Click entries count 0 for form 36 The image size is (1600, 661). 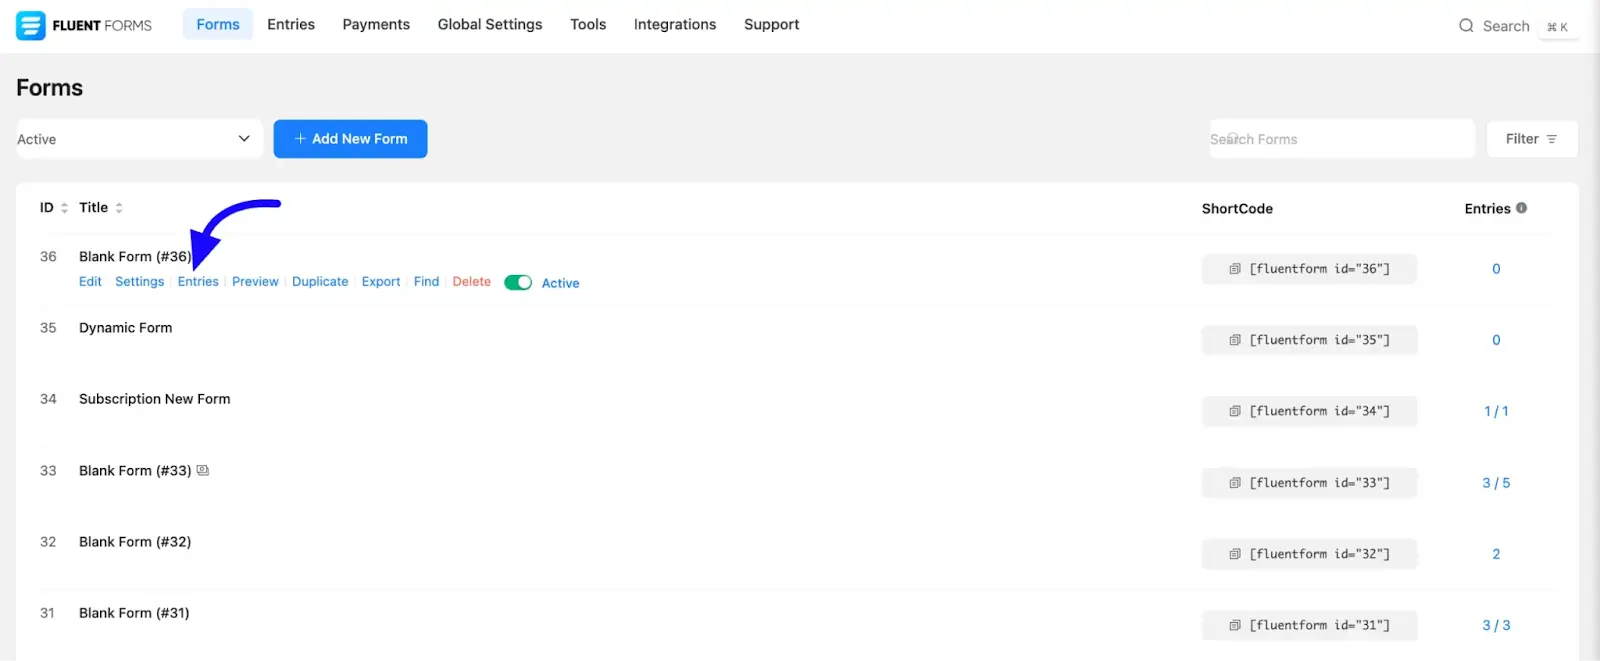(1496, 269)
